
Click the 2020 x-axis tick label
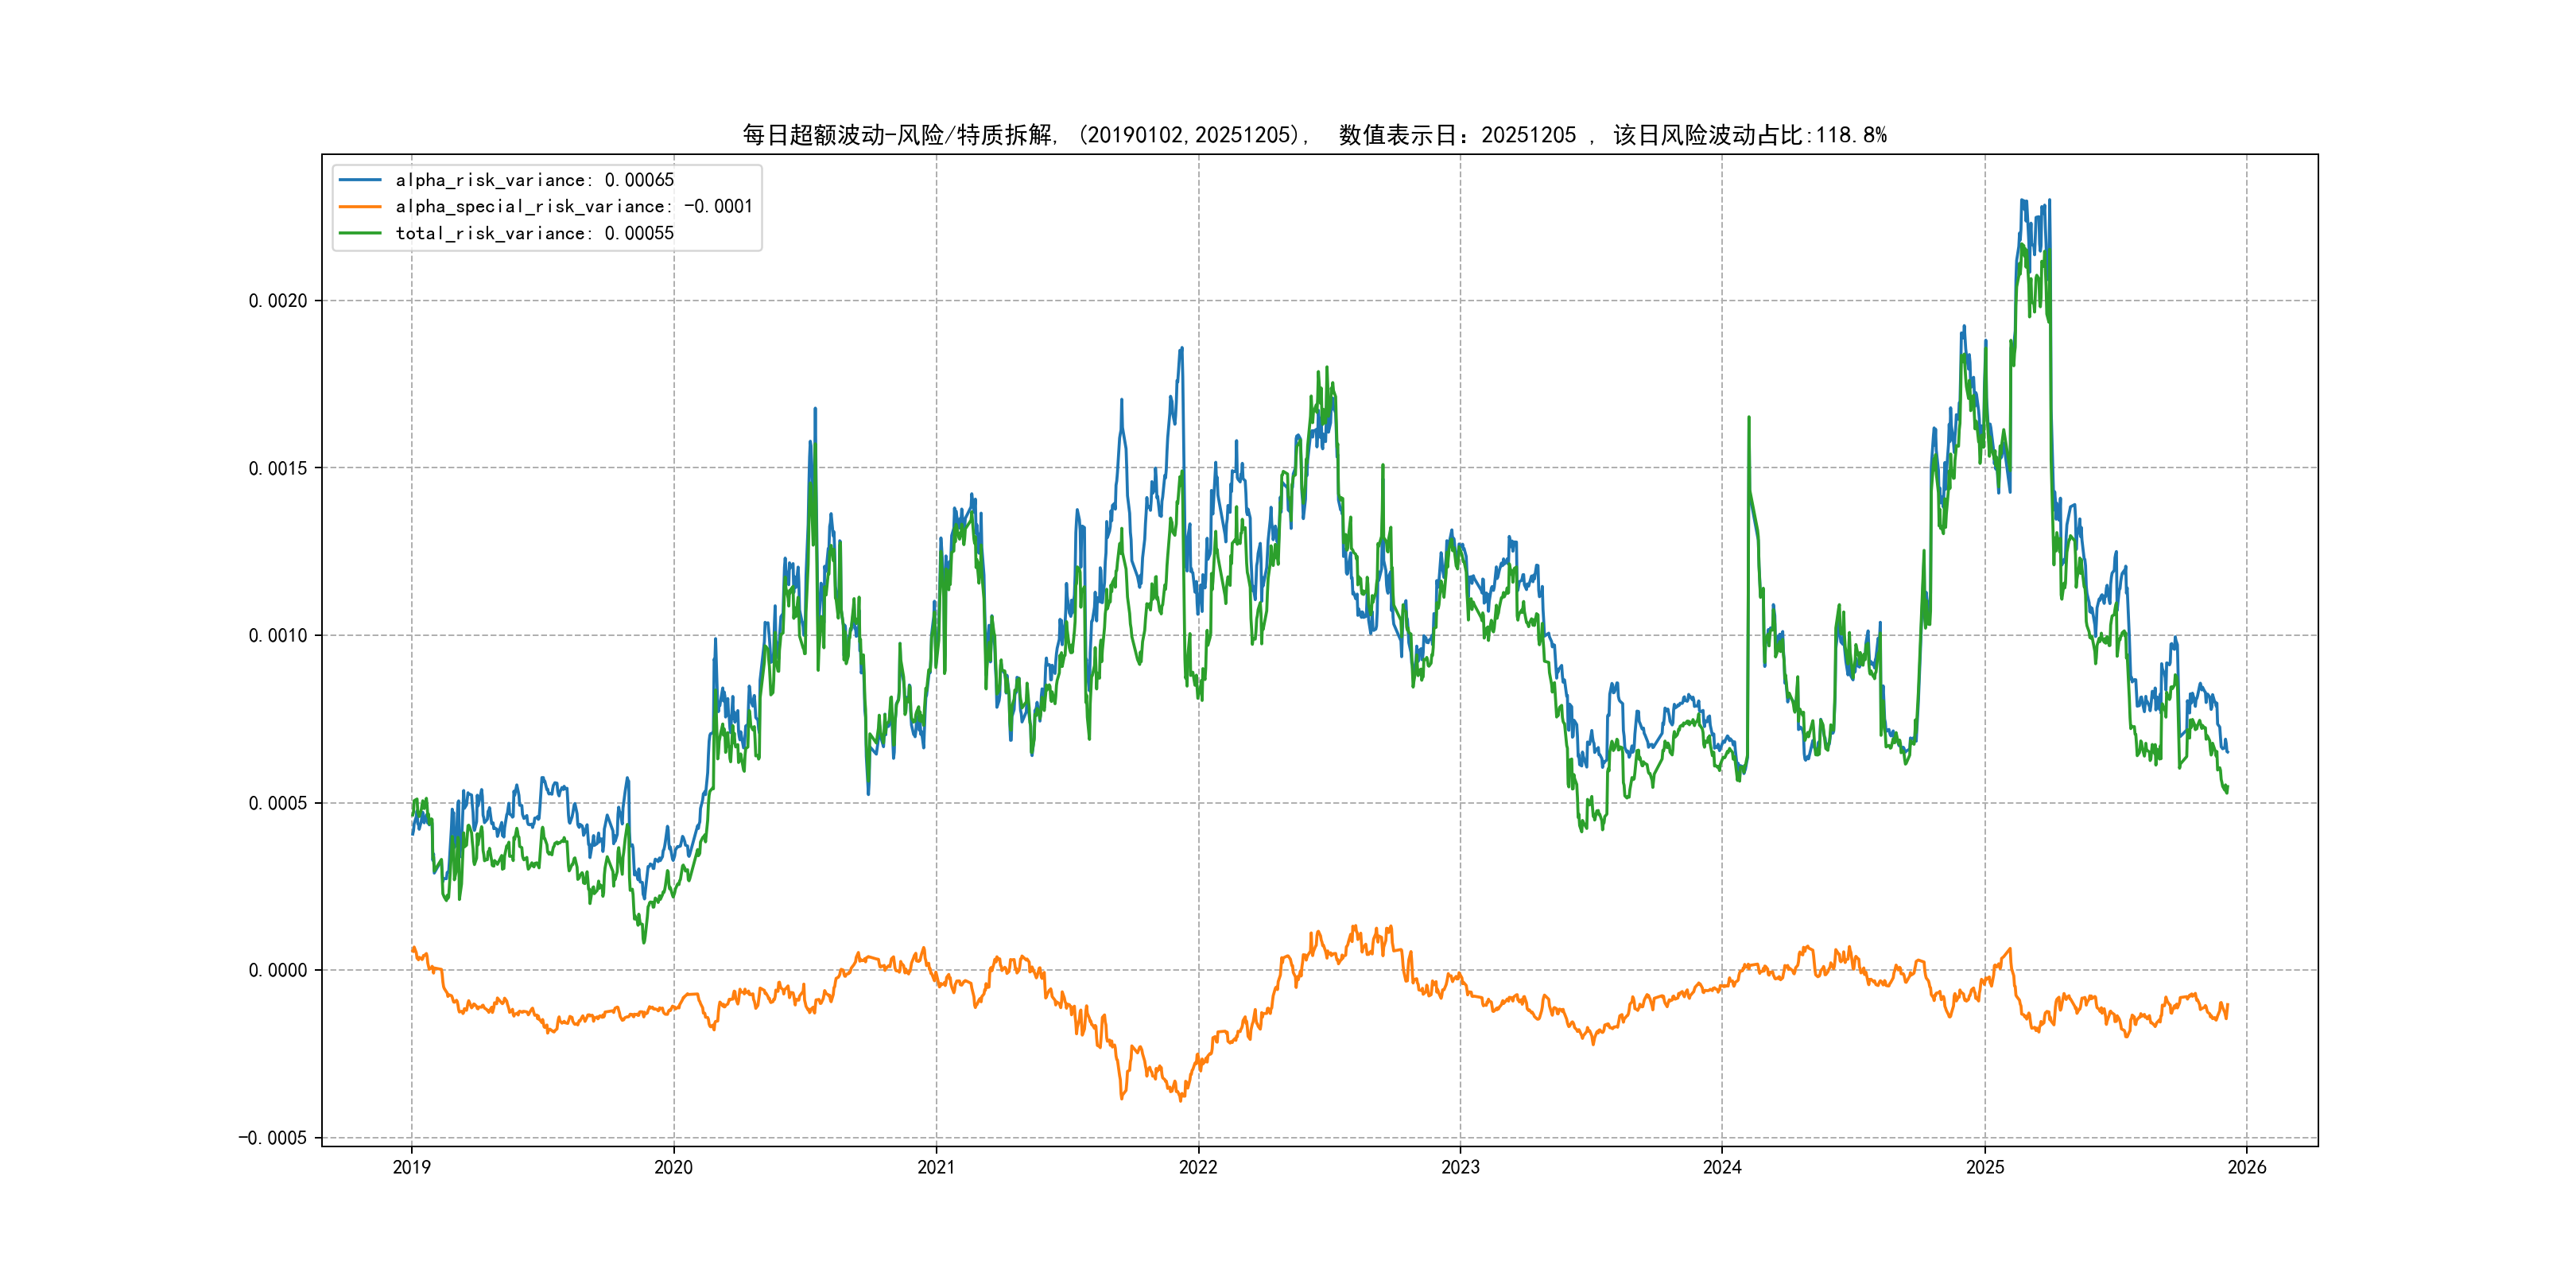(x=673, y=1167)
